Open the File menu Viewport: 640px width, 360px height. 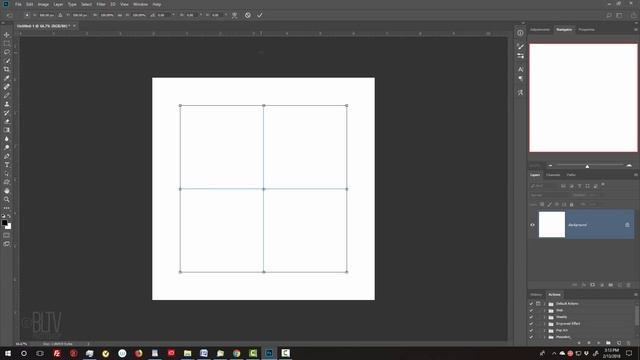coord(18,4)
